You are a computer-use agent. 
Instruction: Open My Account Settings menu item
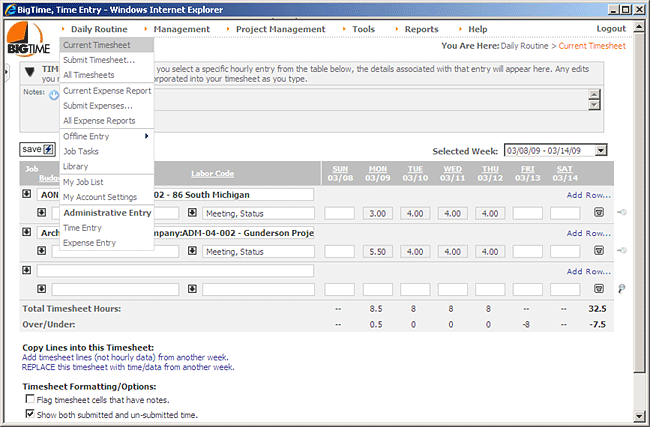(107, 197)
